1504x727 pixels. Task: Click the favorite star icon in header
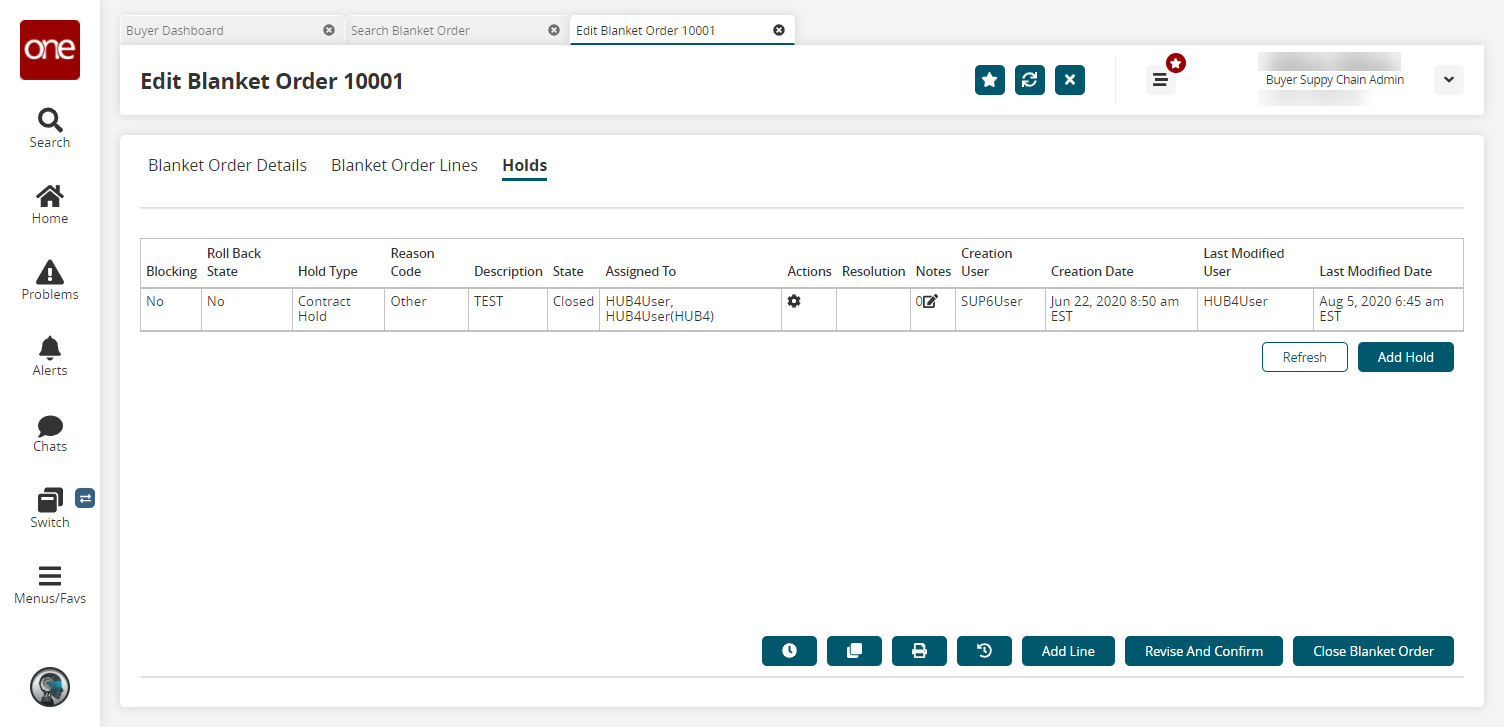point(989,80)
